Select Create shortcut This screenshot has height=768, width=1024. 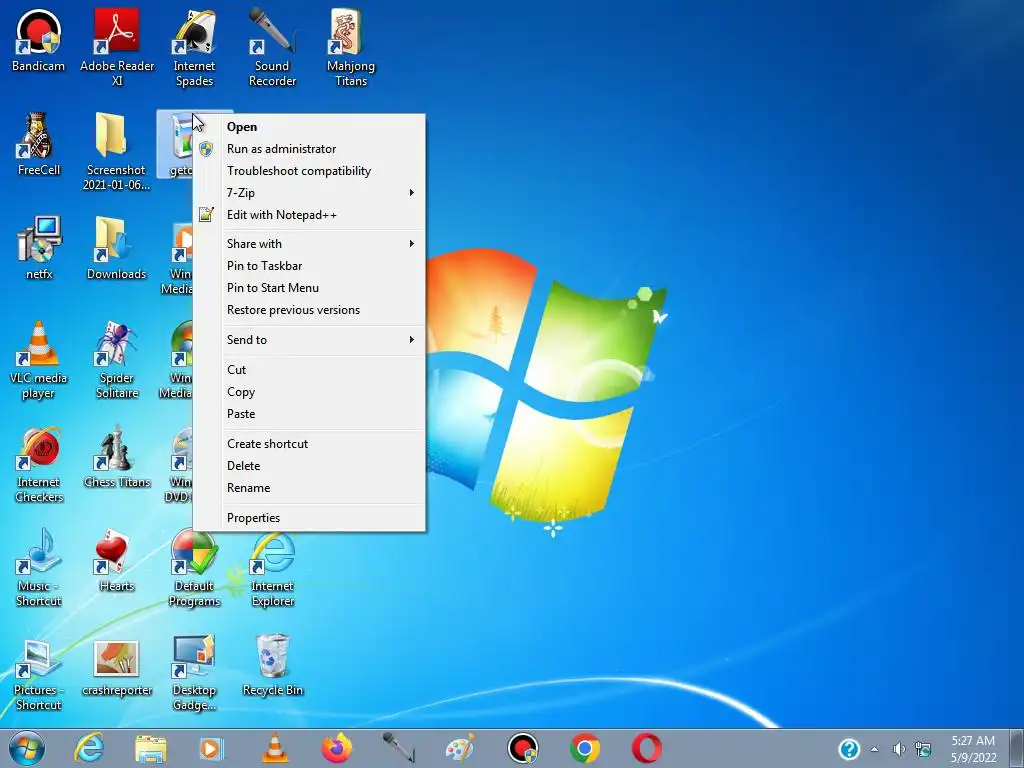coord(310,443)
